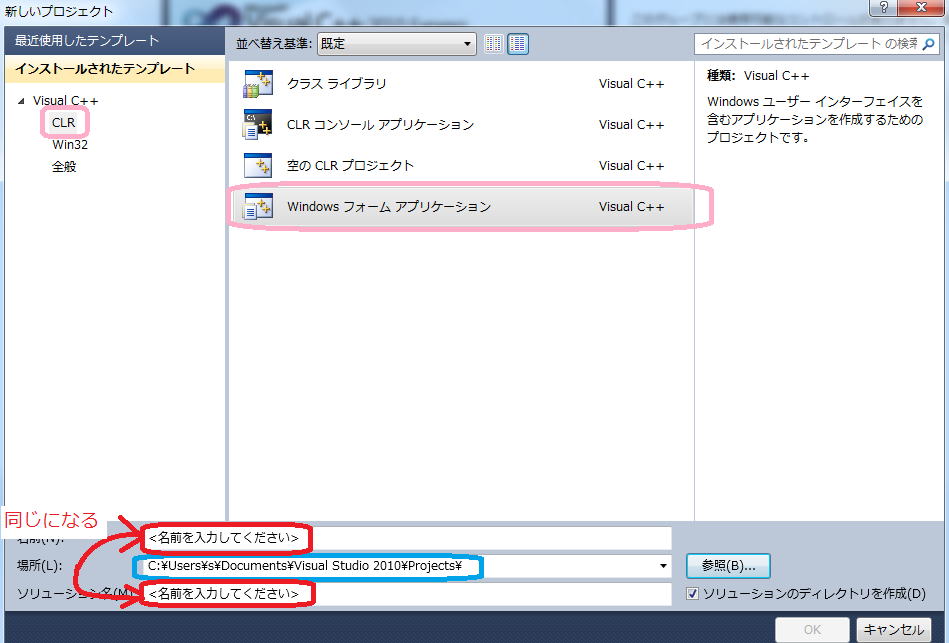Open インストールされたテンプレート section
The height and width of the screenshot is (643, 949).
click(x=114, y=68)
